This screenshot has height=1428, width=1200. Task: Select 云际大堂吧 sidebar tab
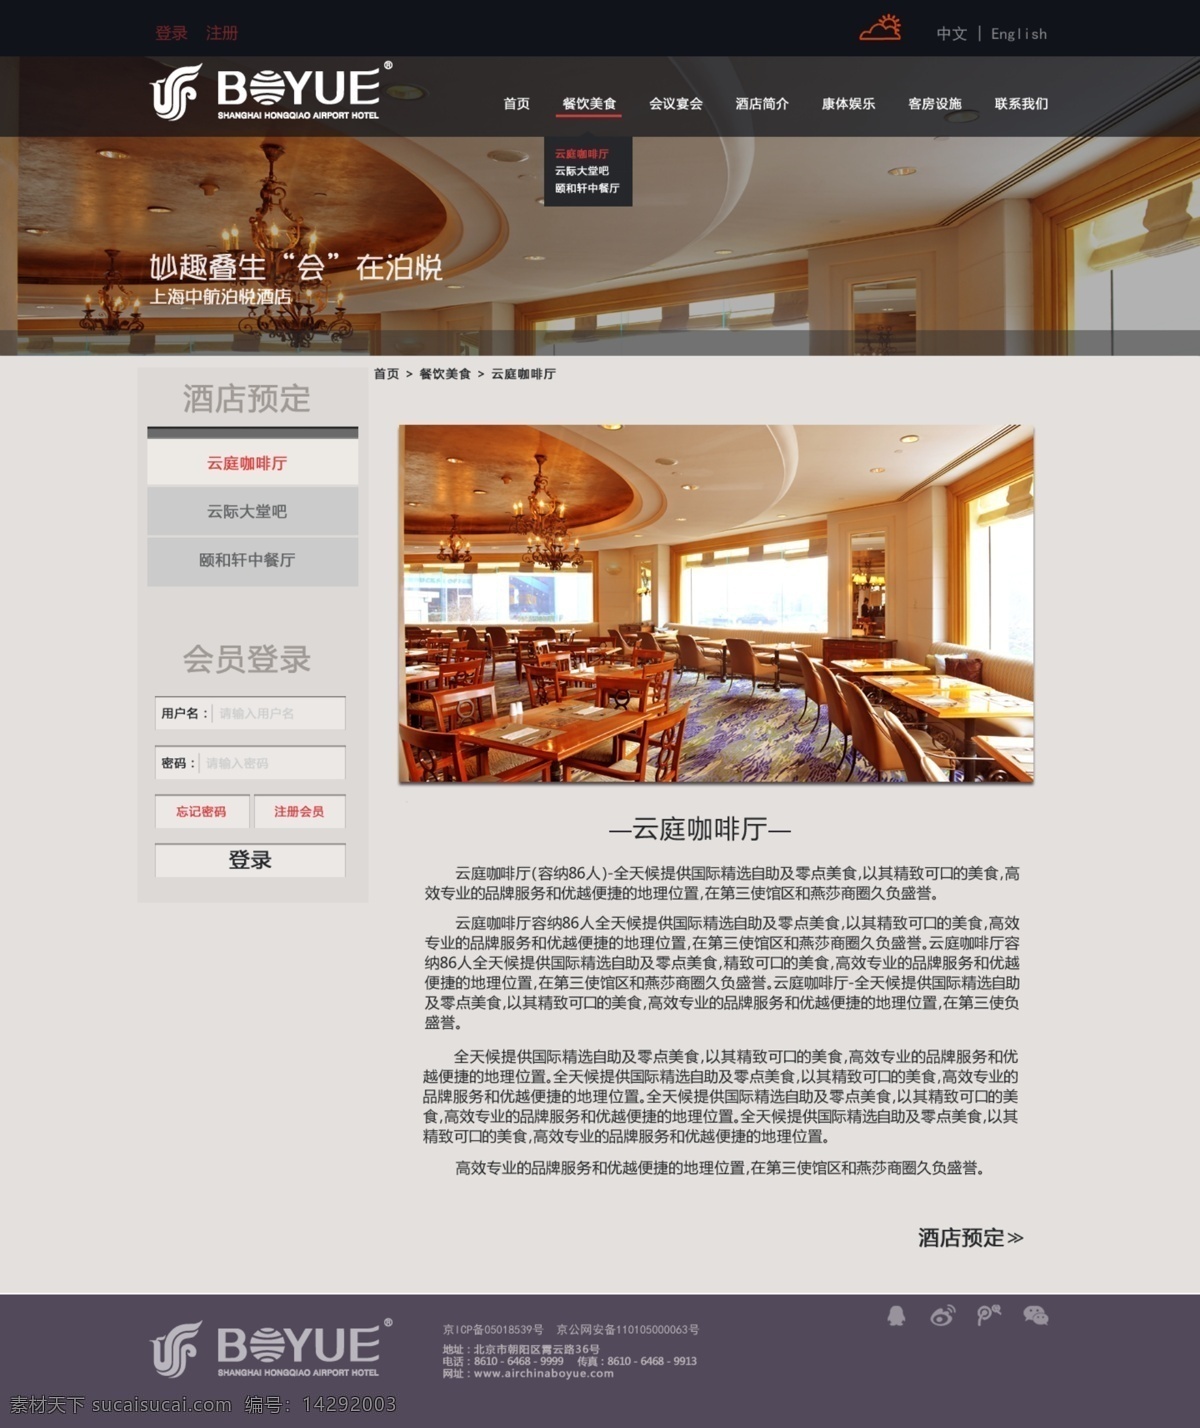pyautogui.click(x=253, y=511)
